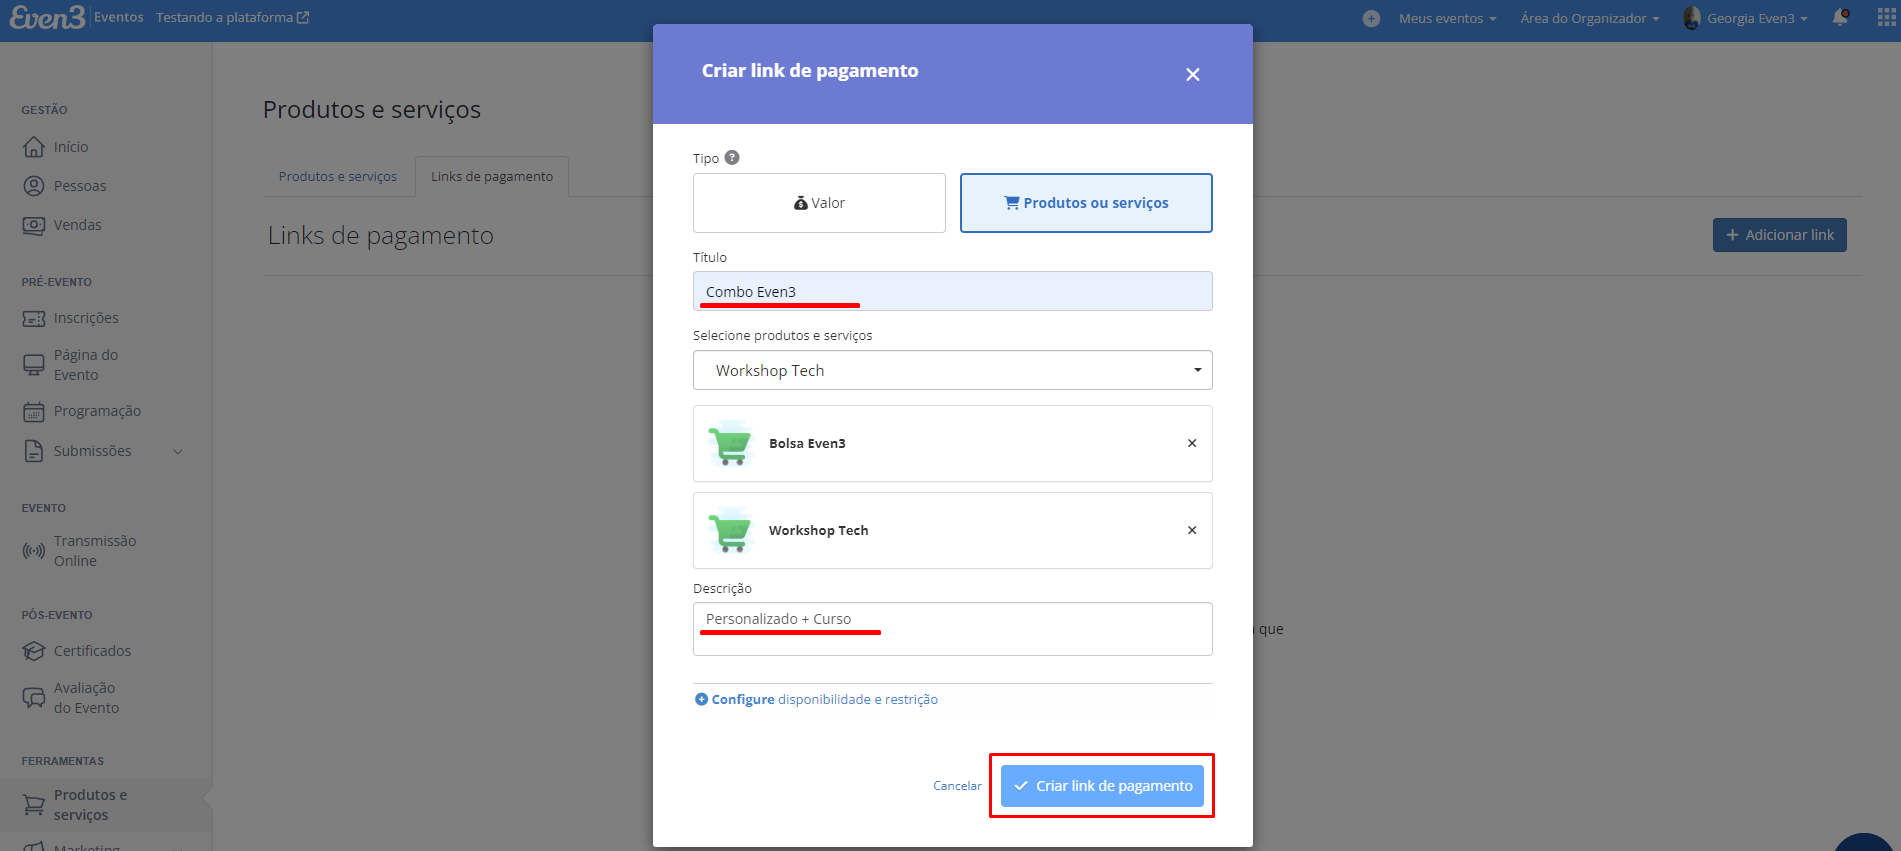Image resolution: width=1901 pixels, height=851 pixels.
Task: Click the Produtos e serviços cart icon
Action: [x=33, y=805]
